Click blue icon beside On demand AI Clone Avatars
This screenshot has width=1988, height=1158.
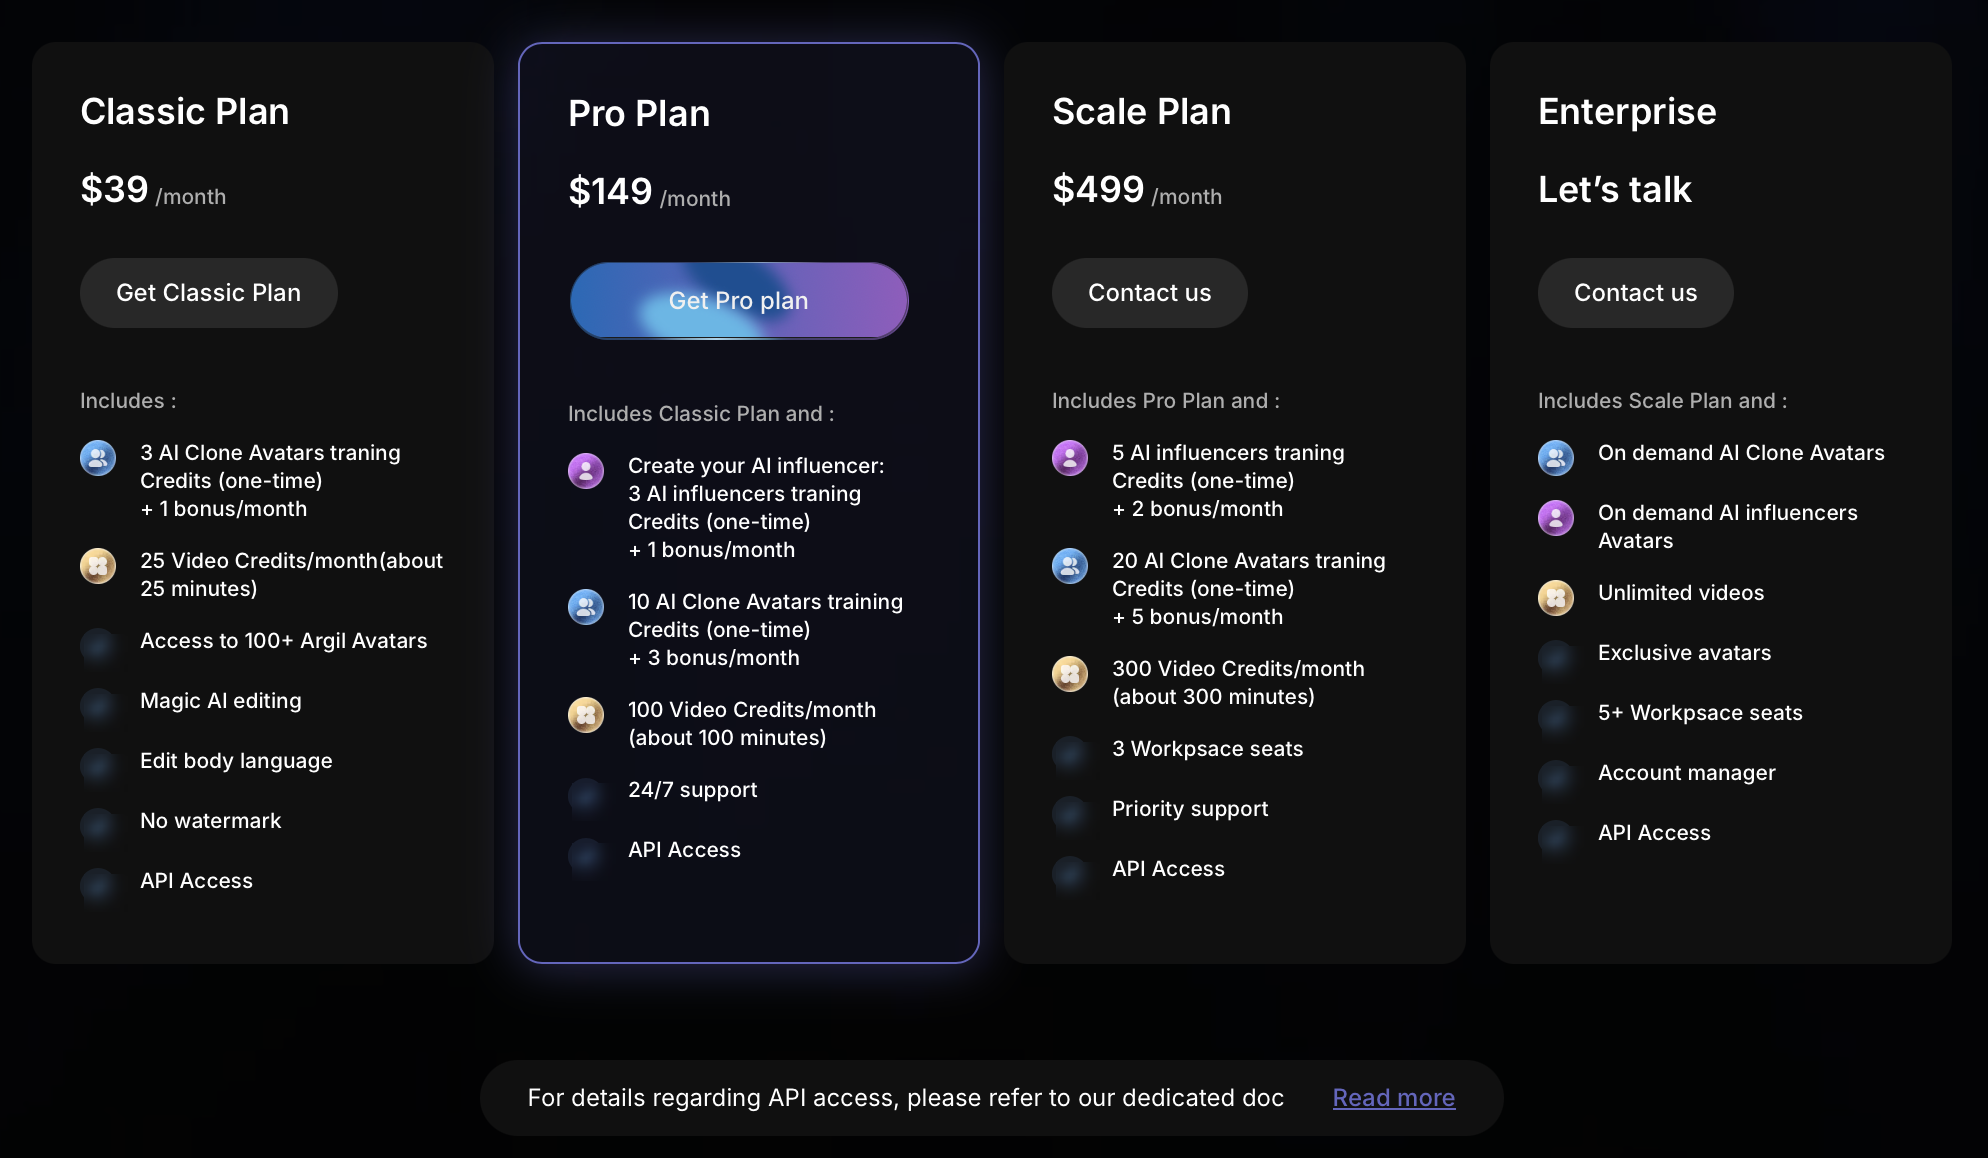click(x=1556, y=458)
